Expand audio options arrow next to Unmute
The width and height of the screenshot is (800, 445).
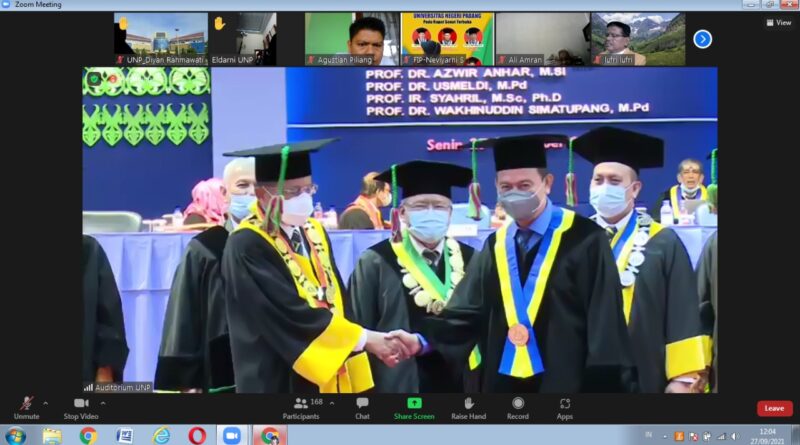pyautogui.click(x=45, y=403)
